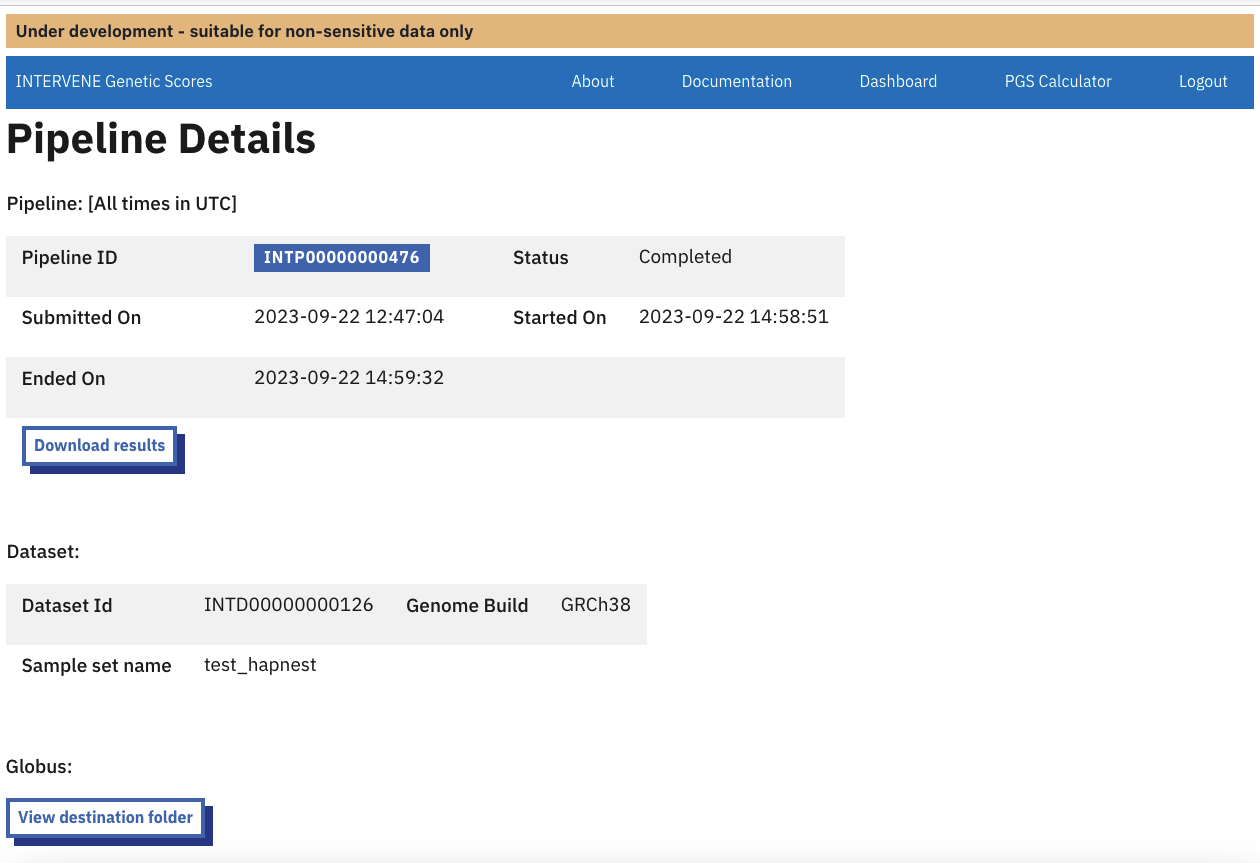Click the GRCh38 genome build value
This screenshot has height=863, width=1260.
595,605
